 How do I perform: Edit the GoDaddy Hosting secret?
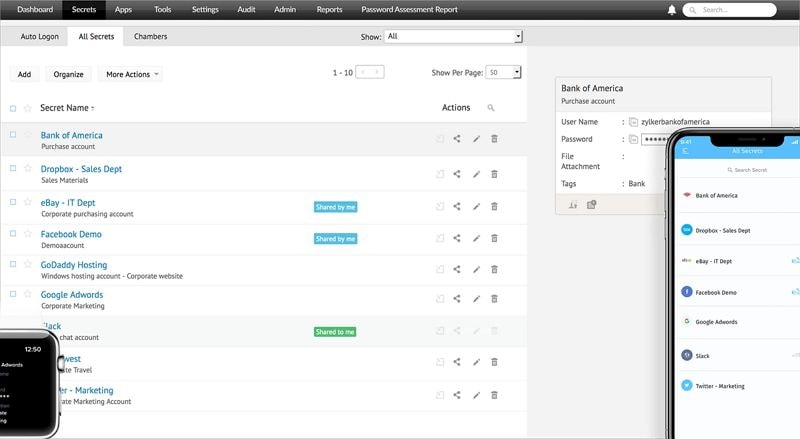pyautogui.click(x=476, y=270)
